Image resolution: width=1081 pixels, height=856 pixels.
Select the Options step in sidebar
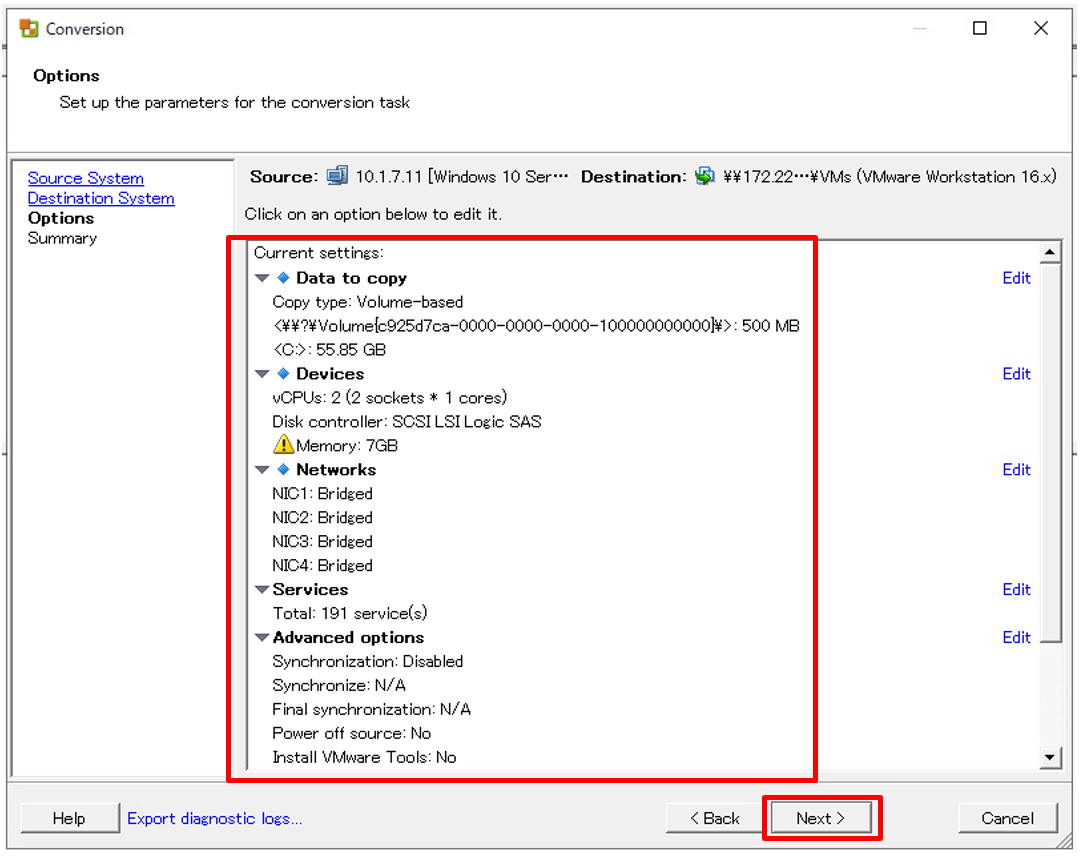click(61, 218)
